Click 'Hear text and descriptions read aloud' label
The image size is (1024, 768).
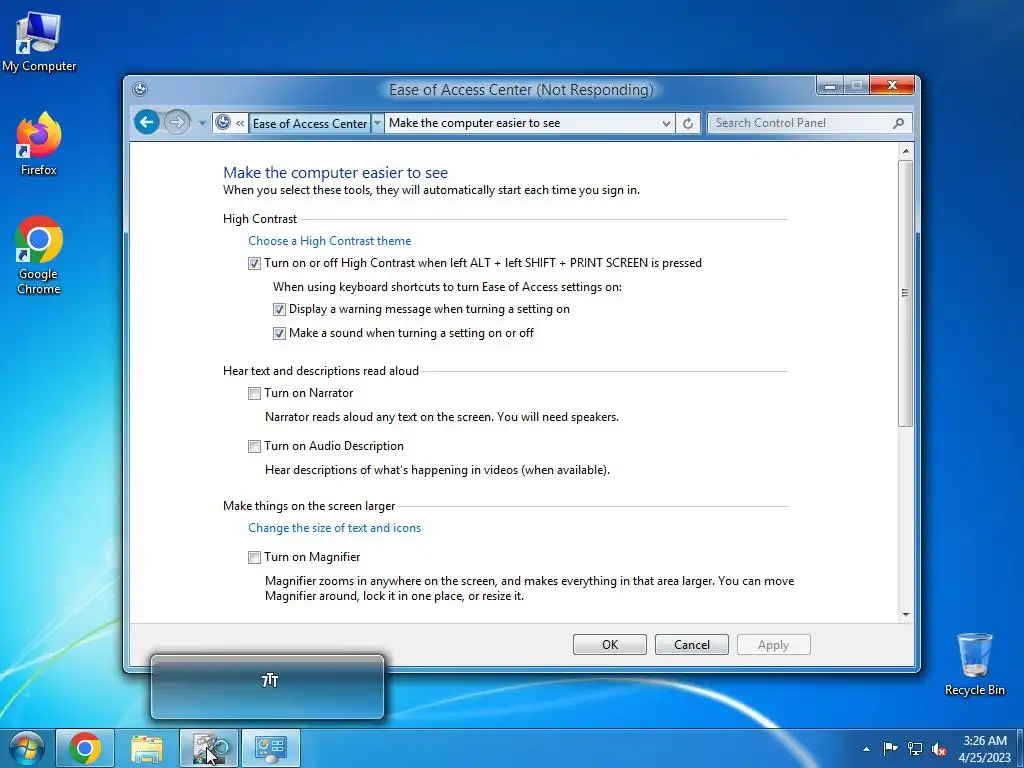[x=321, y=371]
